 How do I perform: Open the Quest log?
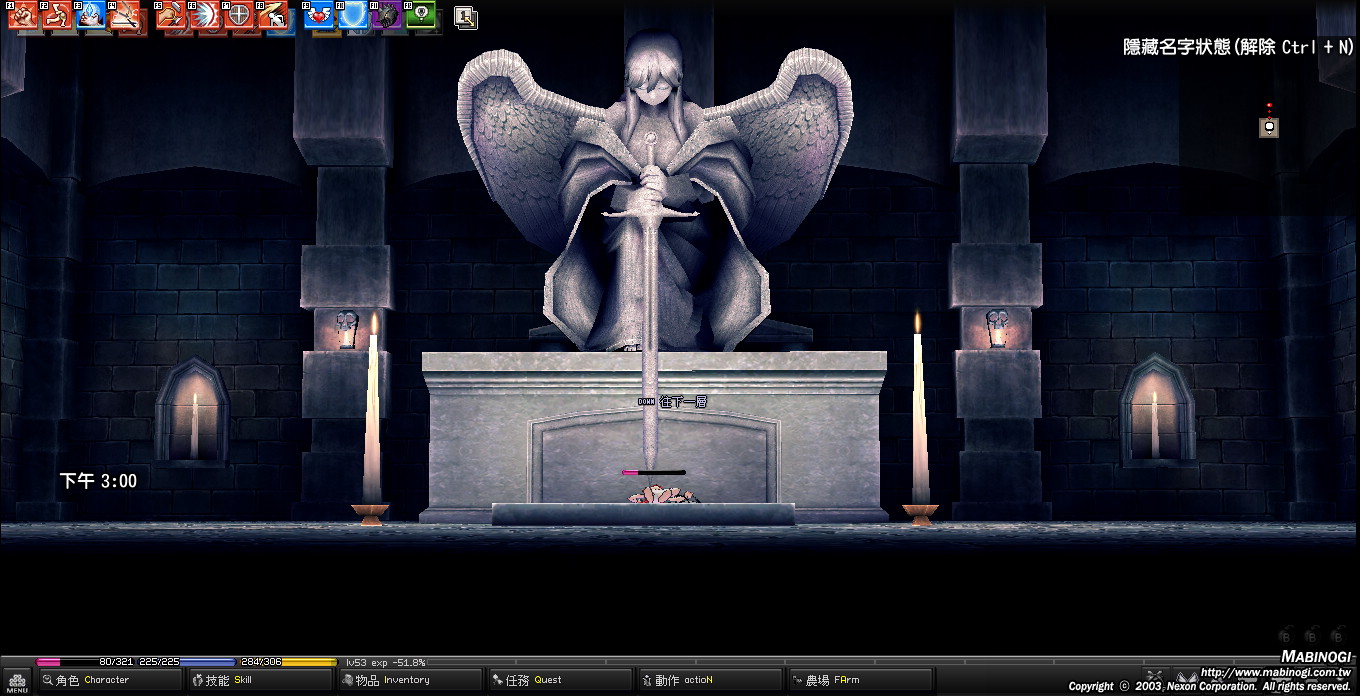(x=558, y=680)
